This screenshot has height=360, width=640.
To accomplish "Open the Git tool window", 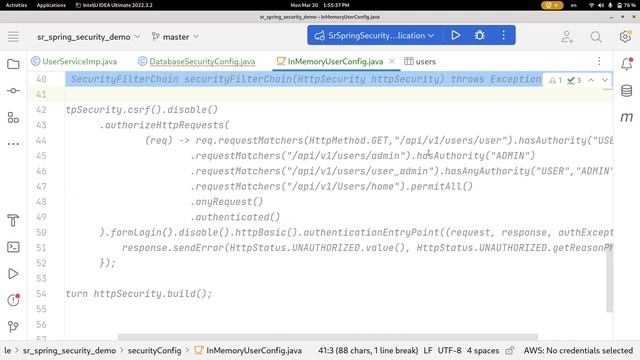I will point(13,327).
